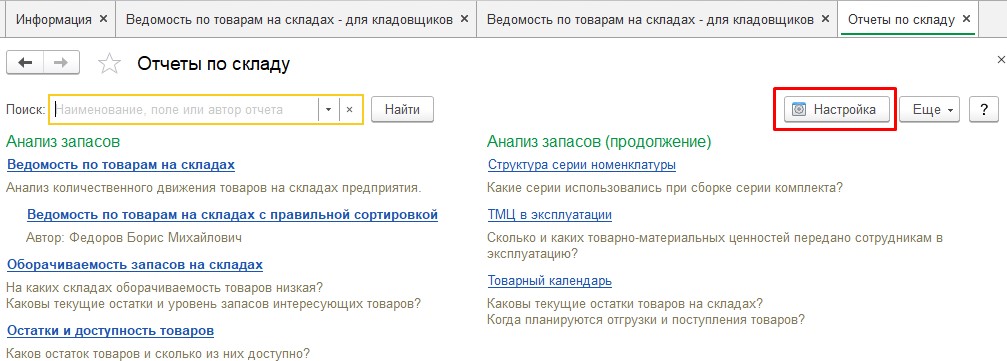The height and width of the screenshot is (361, 1007).
Task: Open Оборачиваемость запасов на складах report
Action: [135, 265]
